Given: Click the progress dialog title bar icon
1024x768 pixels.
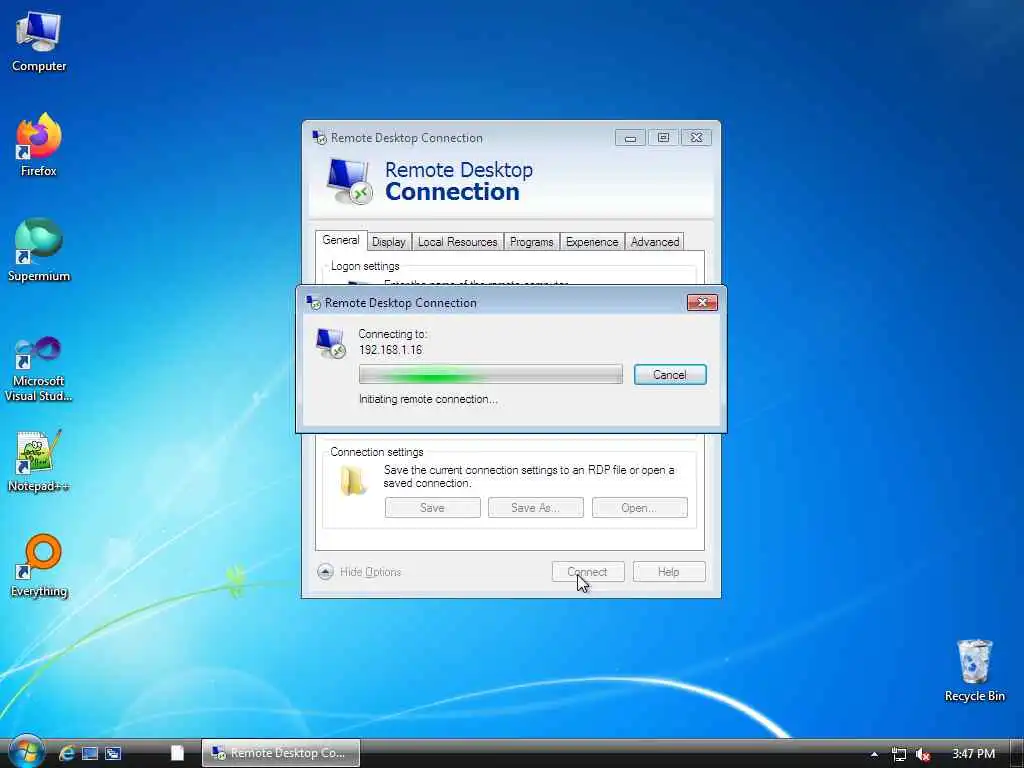Looking at the screenshot, I should (x=313, y=302).
